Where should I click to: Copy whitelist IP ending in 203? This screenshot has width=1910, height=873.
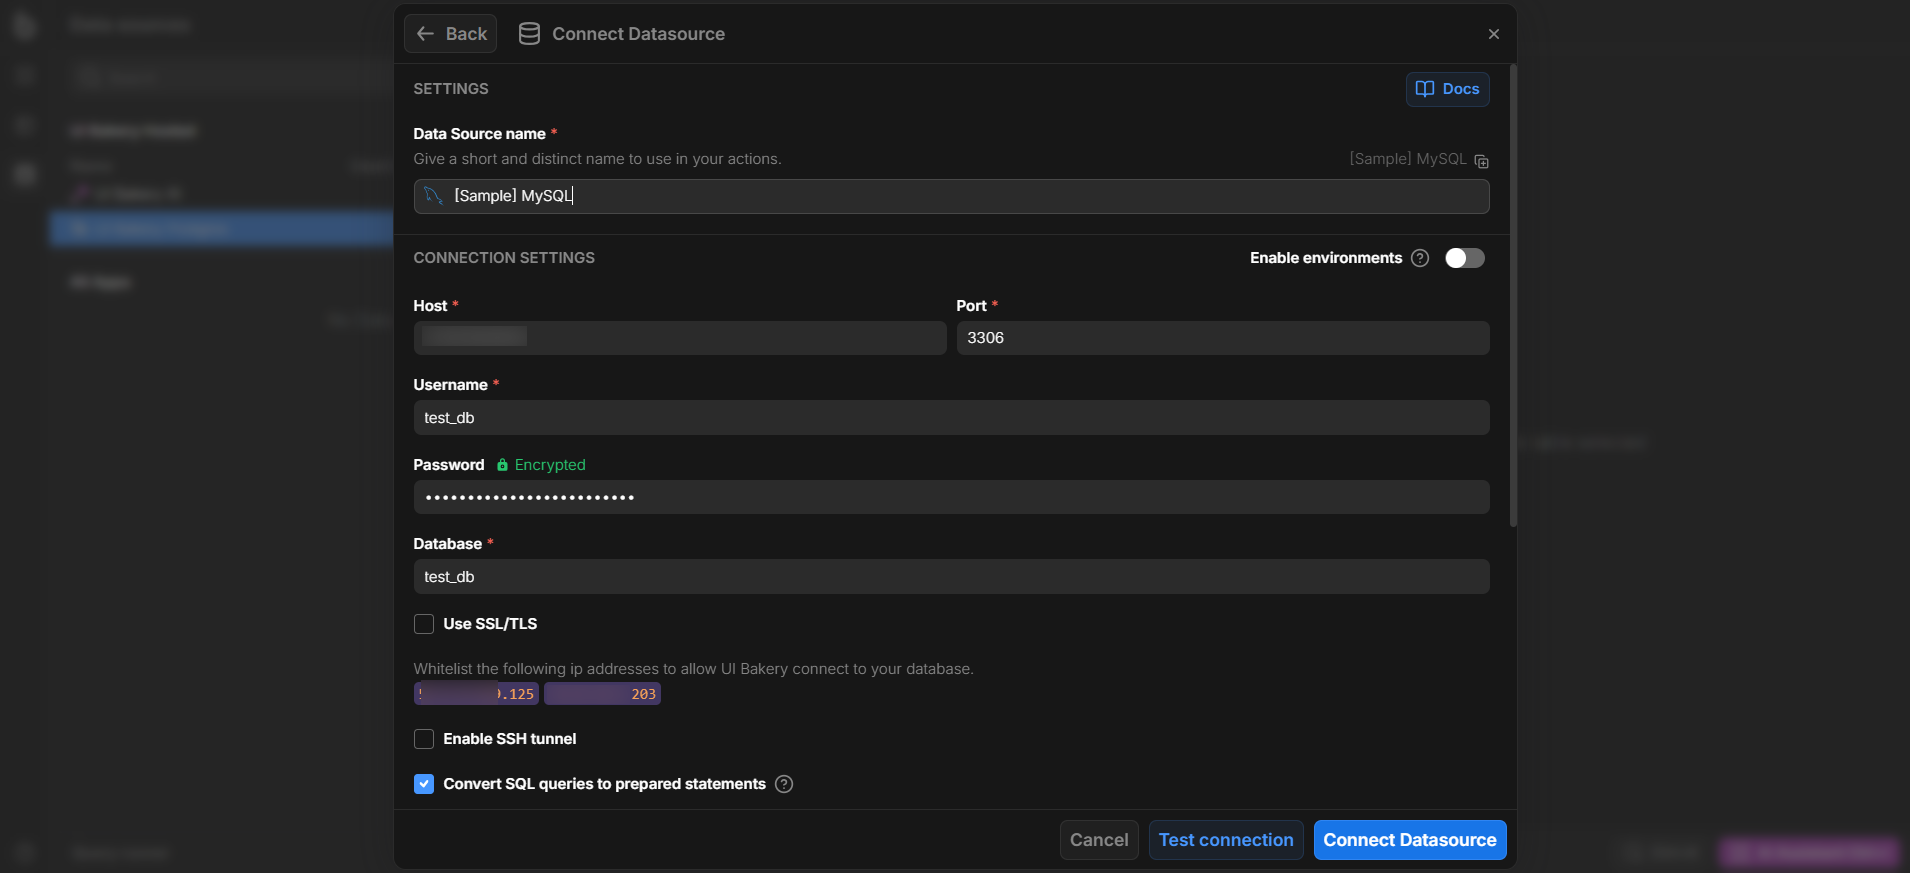[602, 694]
